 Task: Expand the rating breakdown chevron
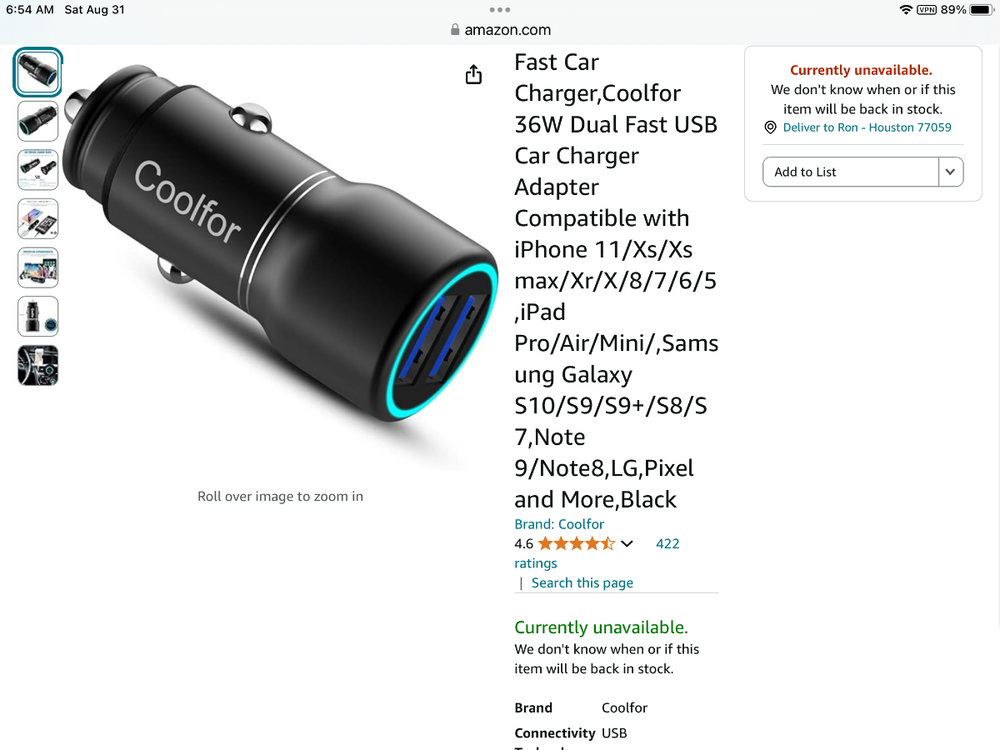[x=627, y=544]
